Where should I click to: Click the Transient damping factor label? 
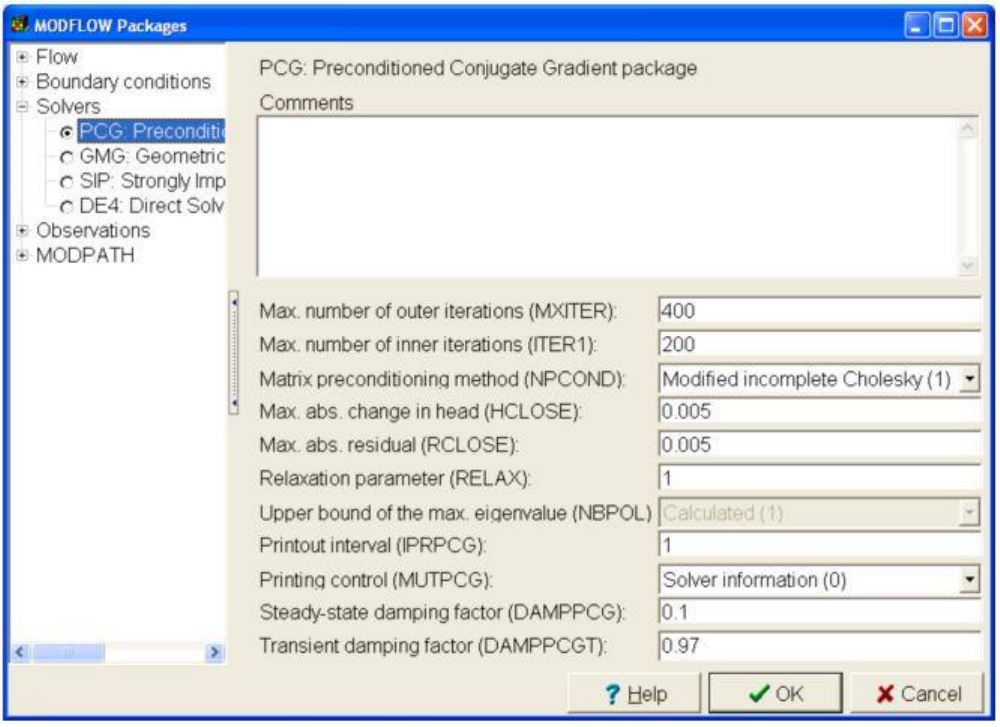point(433,646)
